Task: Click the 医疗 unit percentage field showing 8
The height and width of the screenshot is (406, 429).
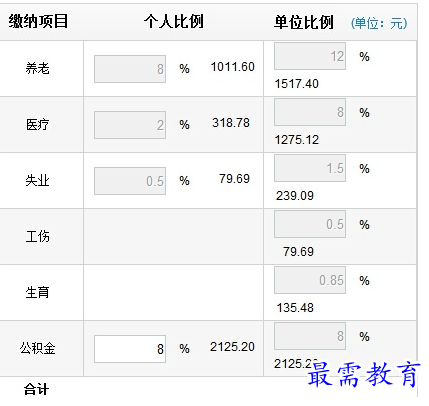Action: click(x=310, y=112)
